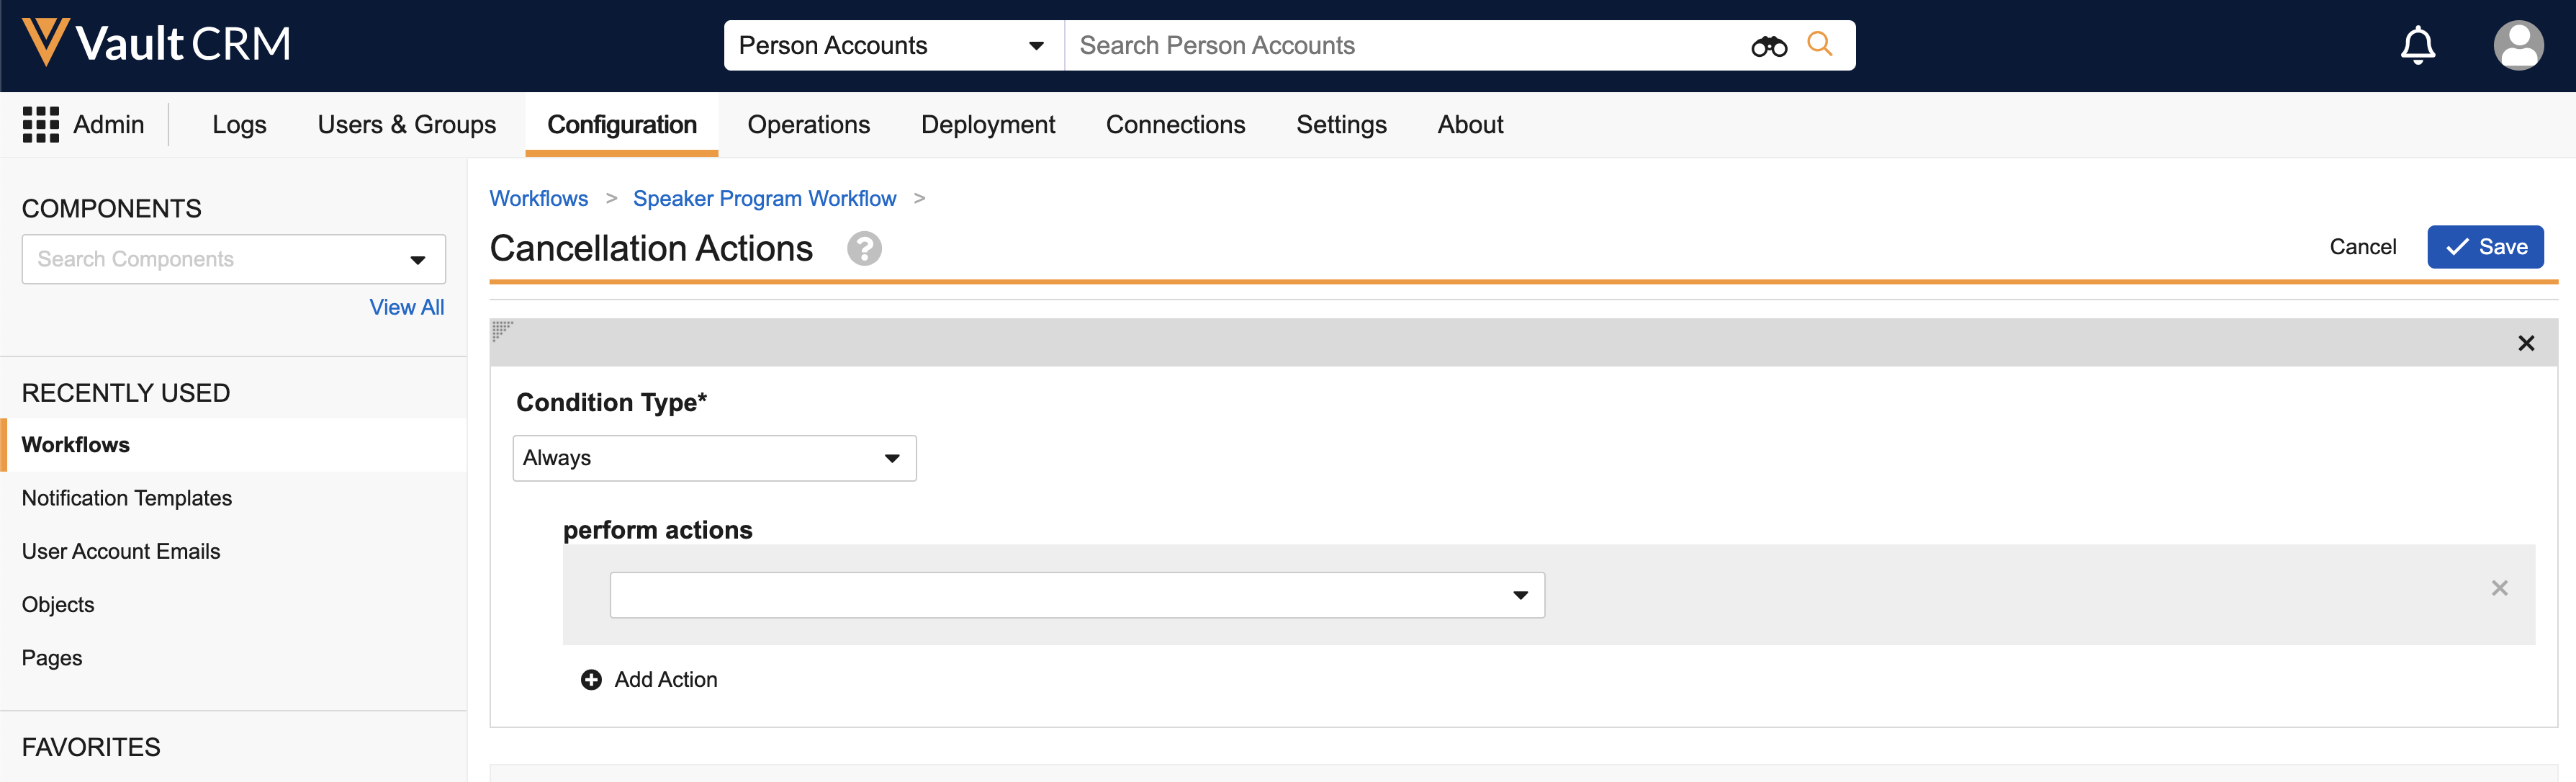Remove the empty action row
Screen dimensions: 2576x782
[2499, 588]
